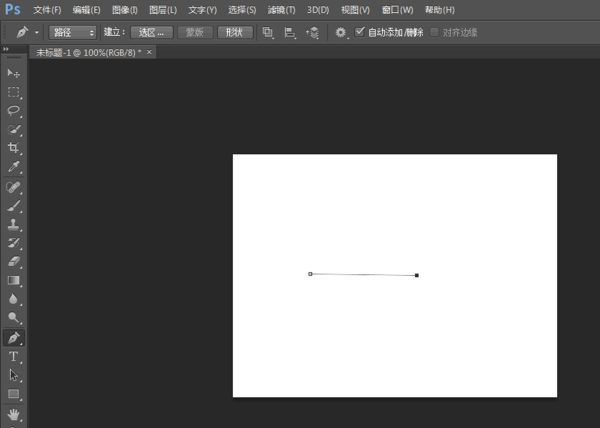Select the Rectangle shape tool
Screen dimensions: 600x428
point(13,394)
